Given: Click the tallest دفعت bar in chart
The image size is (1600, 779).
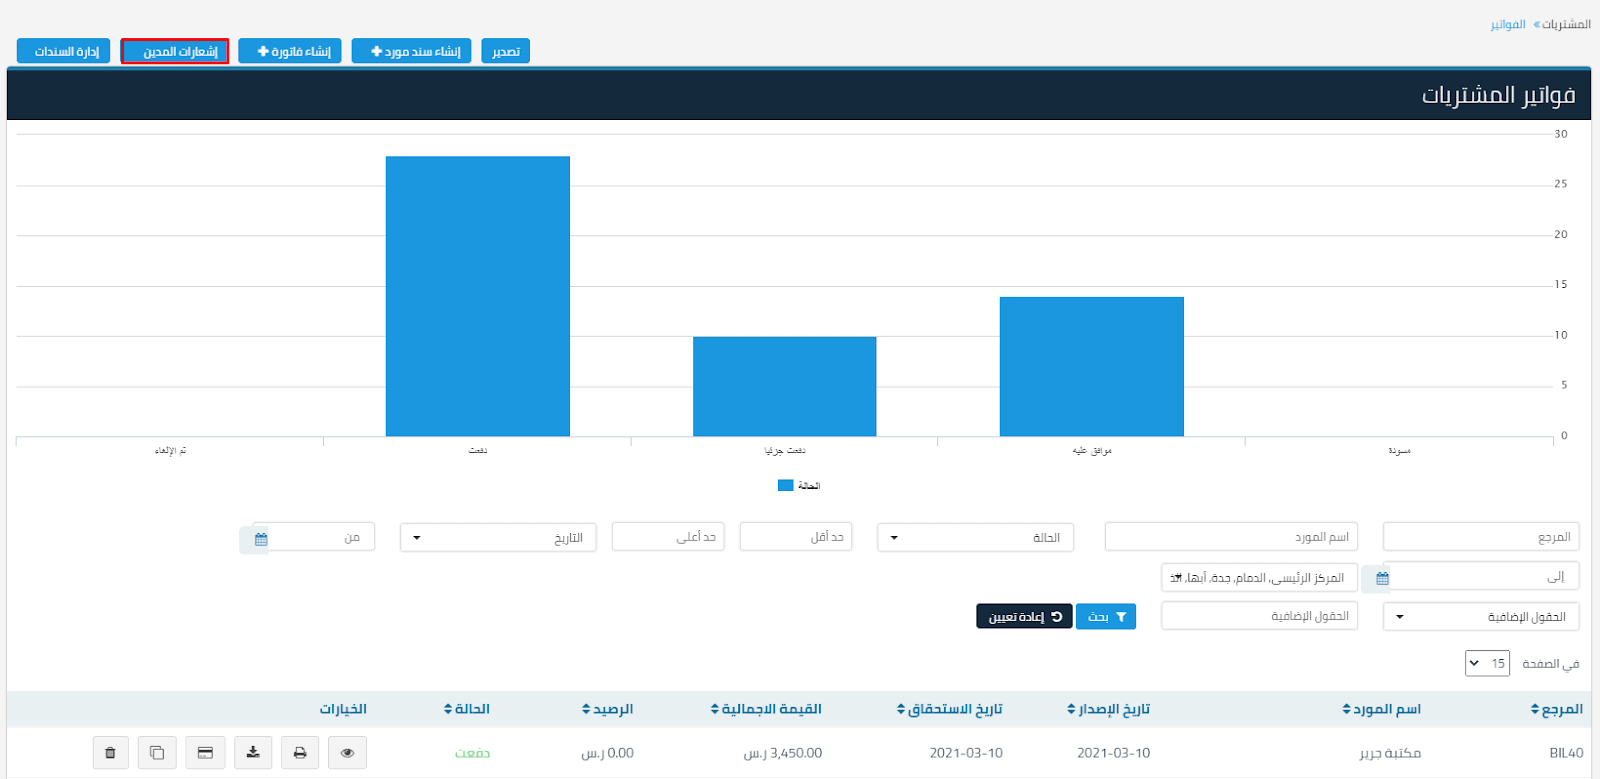Looking at the screenshot, I should (x=478, y=296).
